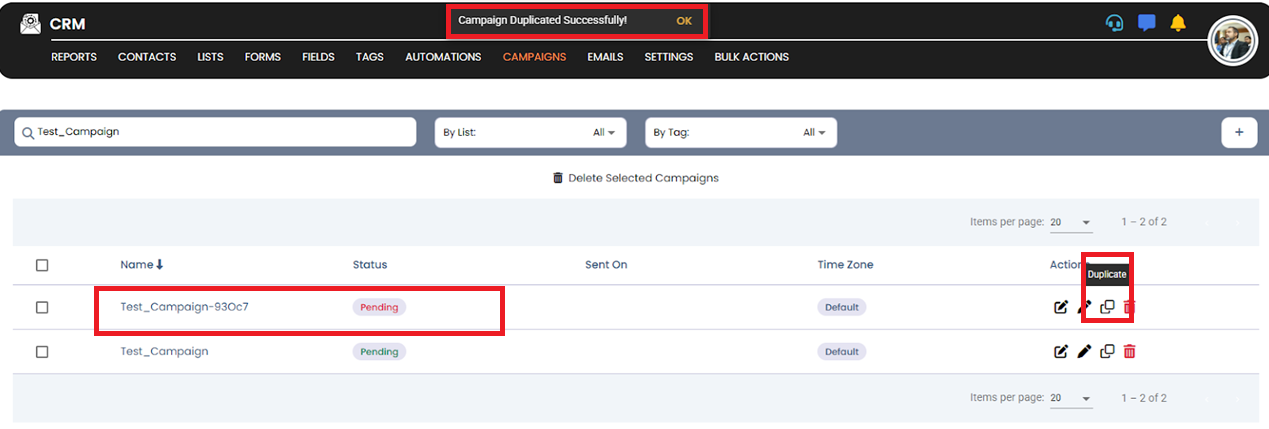The width and height of the screenshot is (1269, 429).
Task: Click red trash icon for Test_Campaign
Action: (1130, 352)
